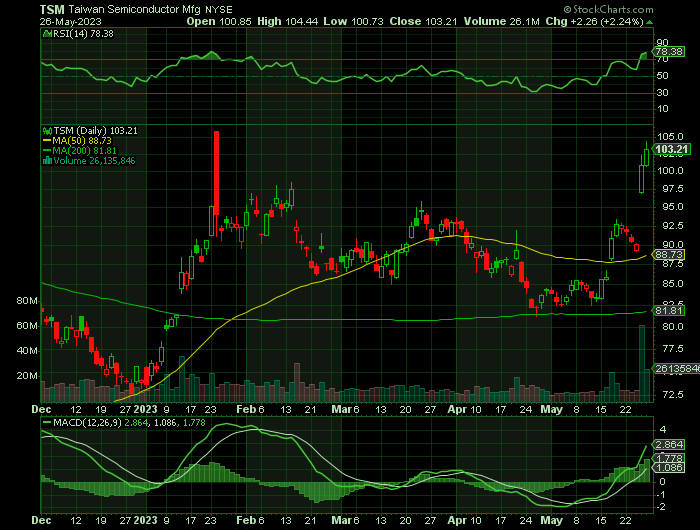The image size is (700, 530).
Task: Click the RSI 78.38 value tag on axis
Action: 668,52
